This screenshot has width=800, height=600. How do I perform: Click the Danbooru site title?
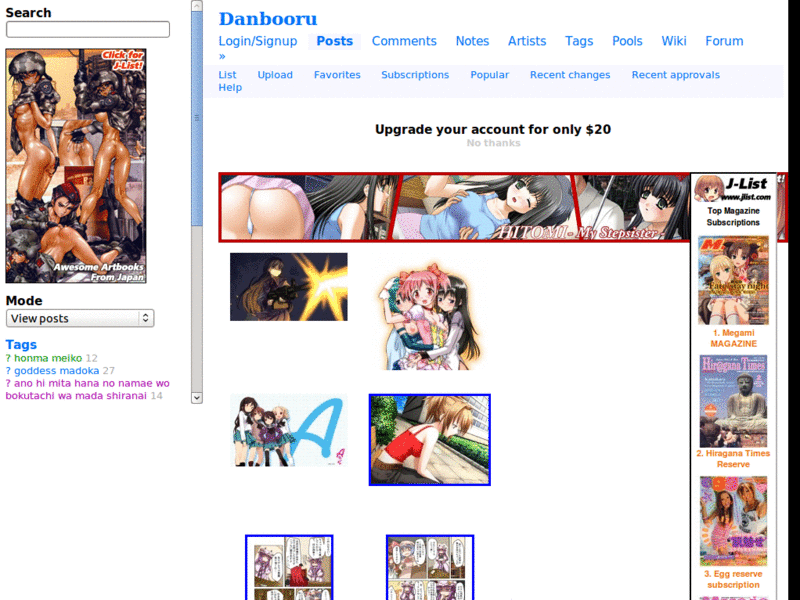268,19
